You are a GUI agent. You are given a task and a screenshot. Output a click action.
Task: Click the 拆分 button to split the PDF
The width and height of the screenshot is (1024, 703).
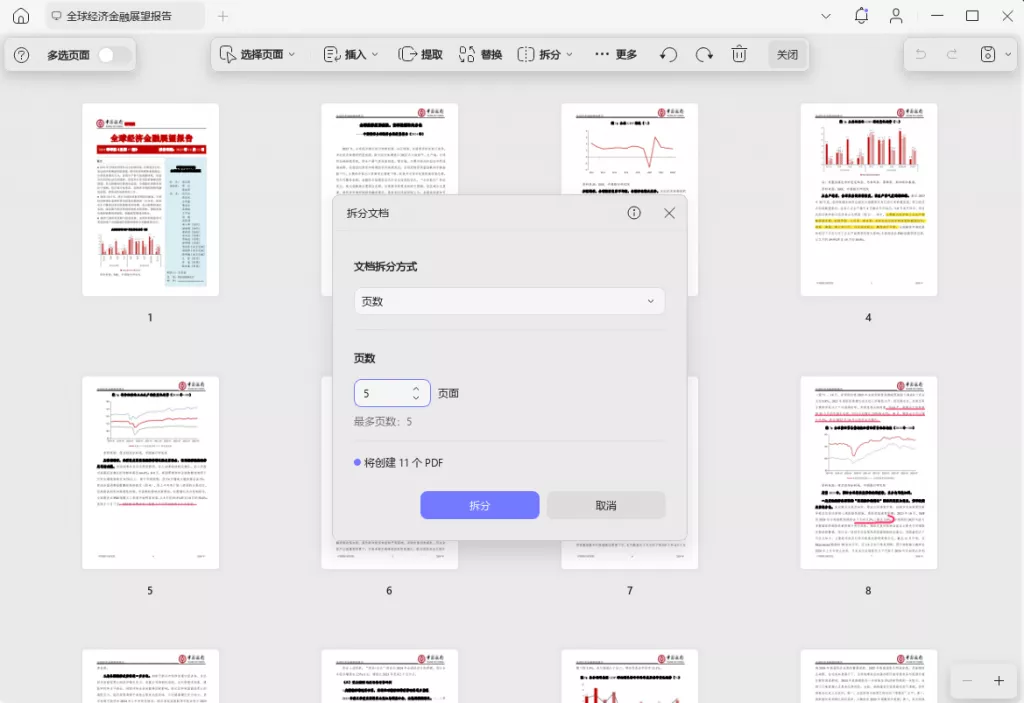480,505
